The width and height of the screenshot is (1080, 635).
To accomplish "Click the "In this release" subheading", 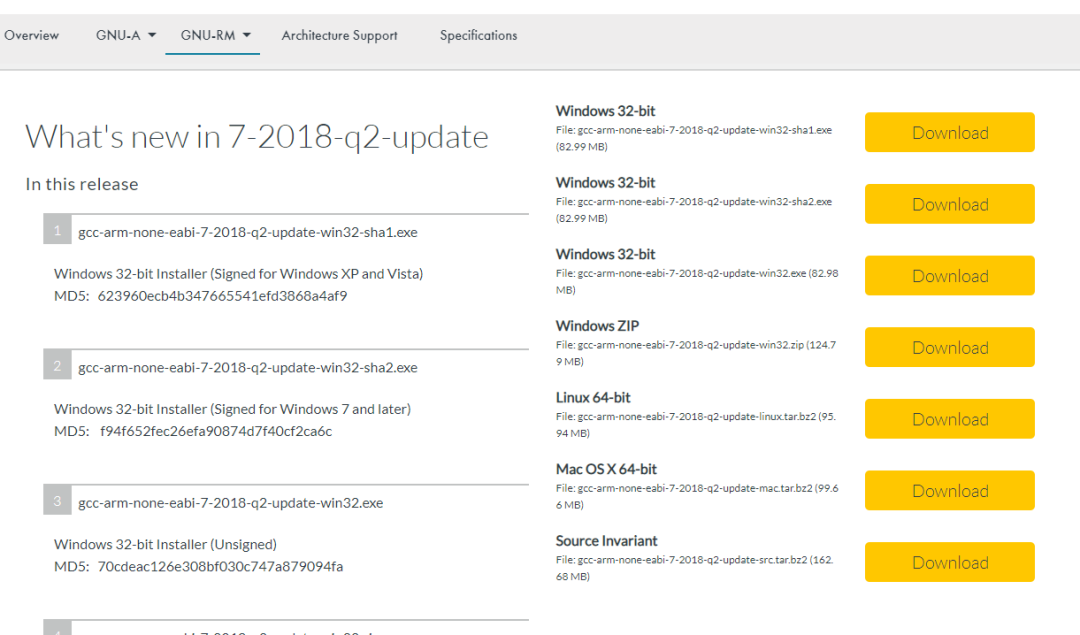I will (x=82, y=184).
